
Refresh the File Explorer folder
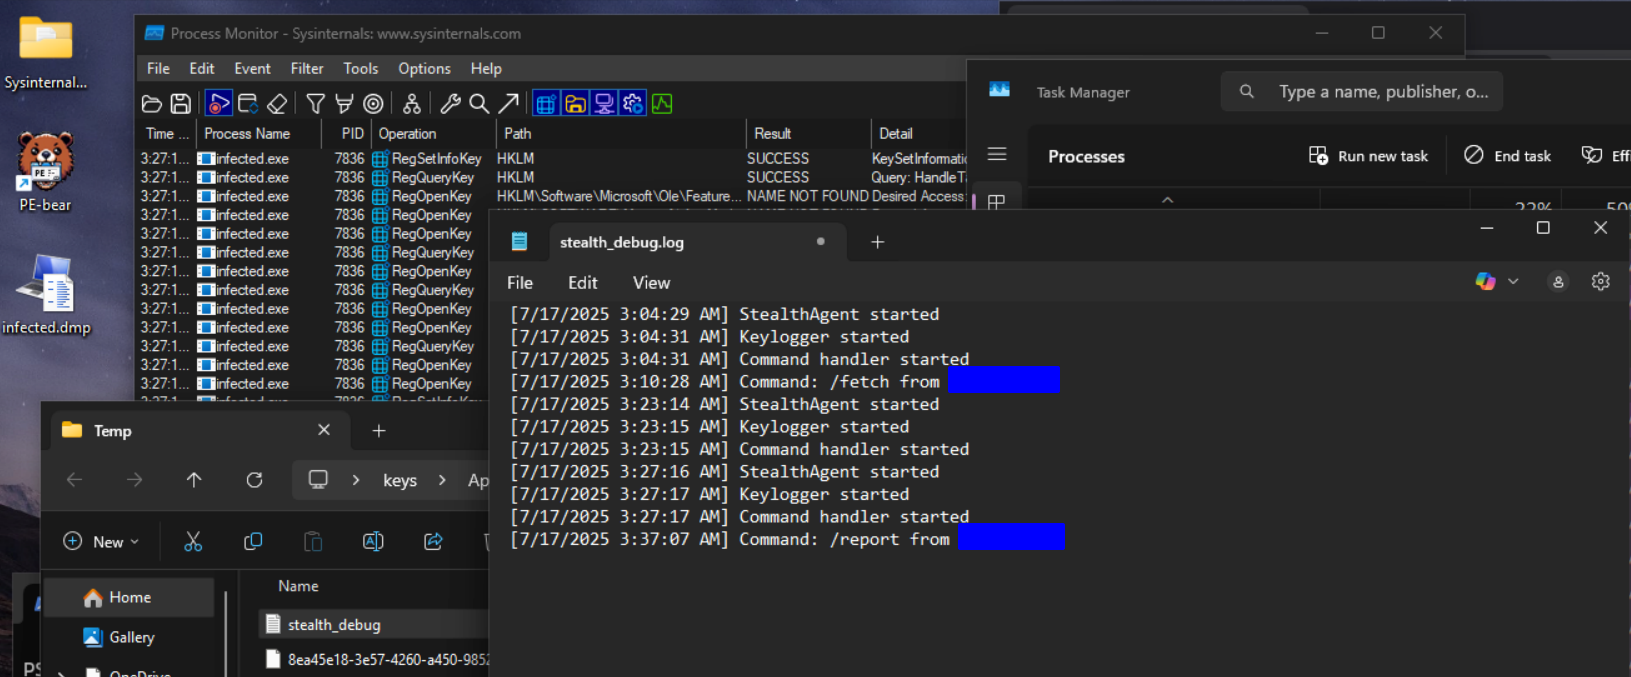254,480
